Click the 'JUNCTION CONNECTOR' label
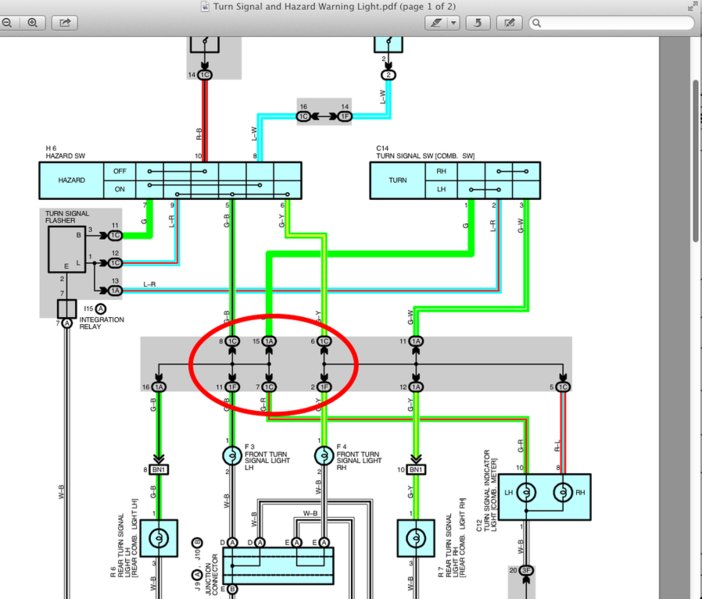This screenshot has width=702, height=599. tap(211, 574)
